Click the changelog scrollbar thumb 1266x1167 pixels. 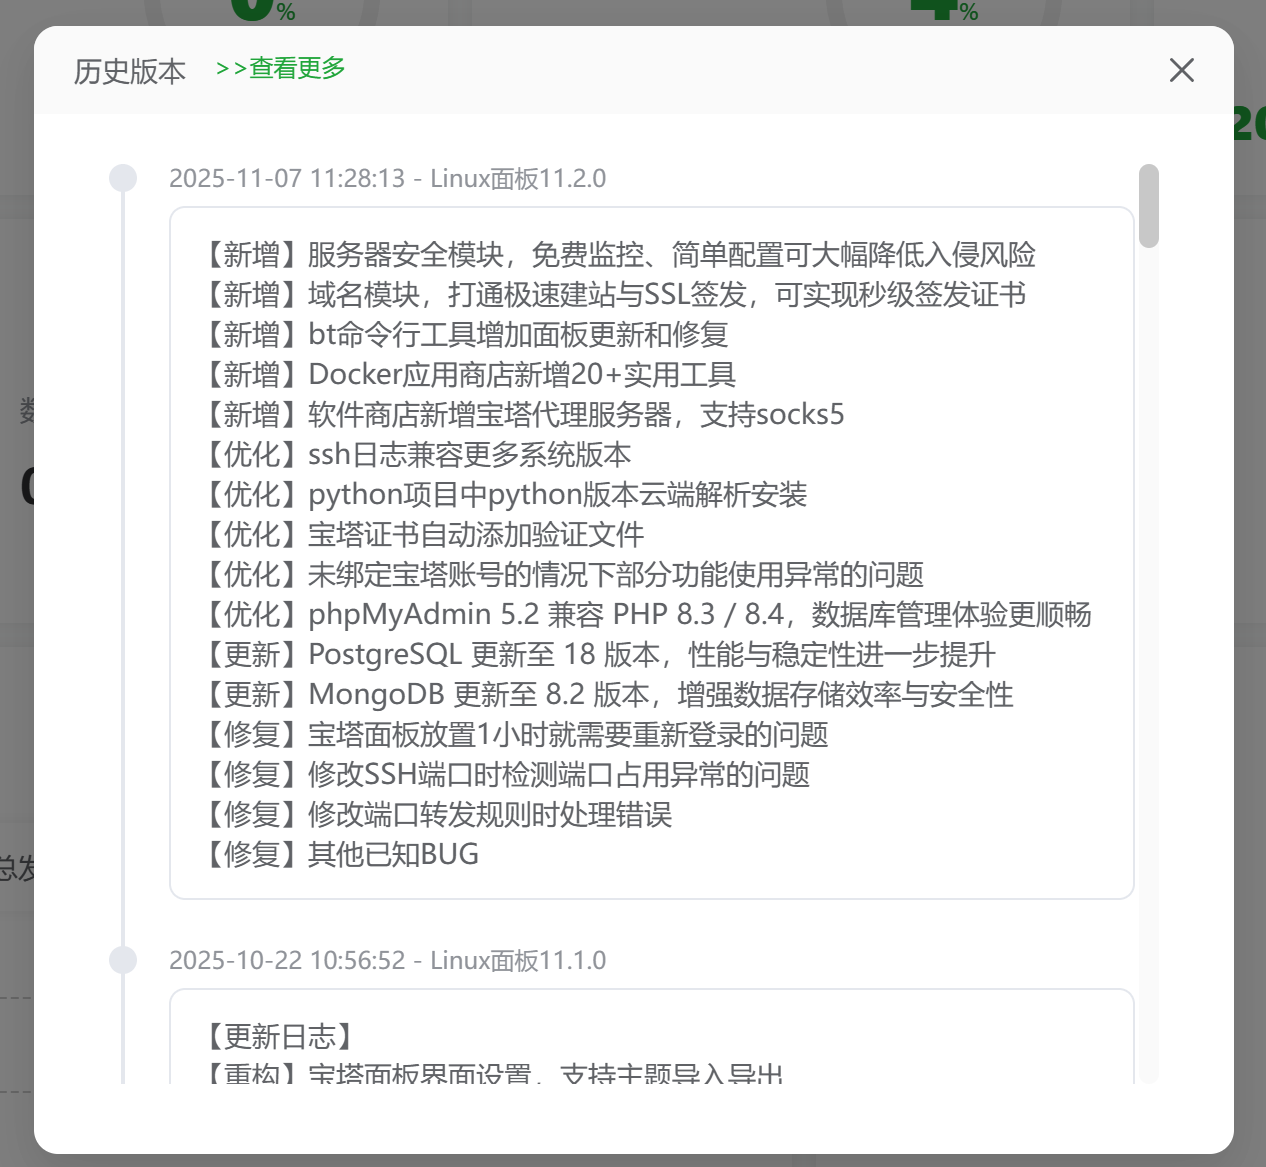coord(1149,205)
